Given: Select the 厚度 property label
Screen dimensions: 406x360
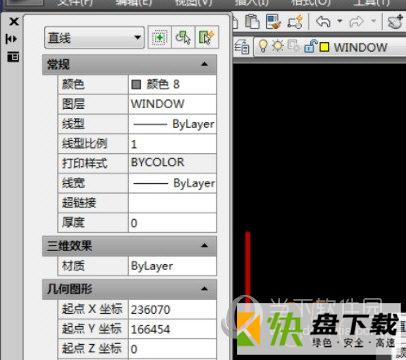Looking at the screenshot, I should point(73,222).
